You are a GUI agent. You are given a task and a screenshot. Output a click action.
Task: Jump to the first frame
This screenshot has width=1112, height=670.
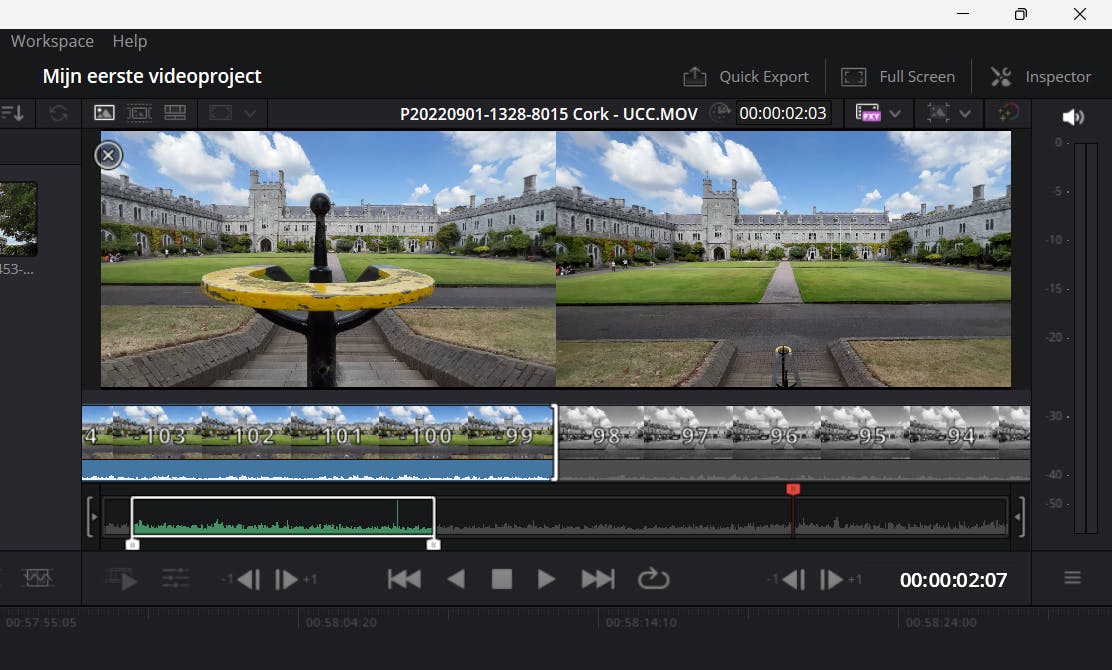[404, 579]
